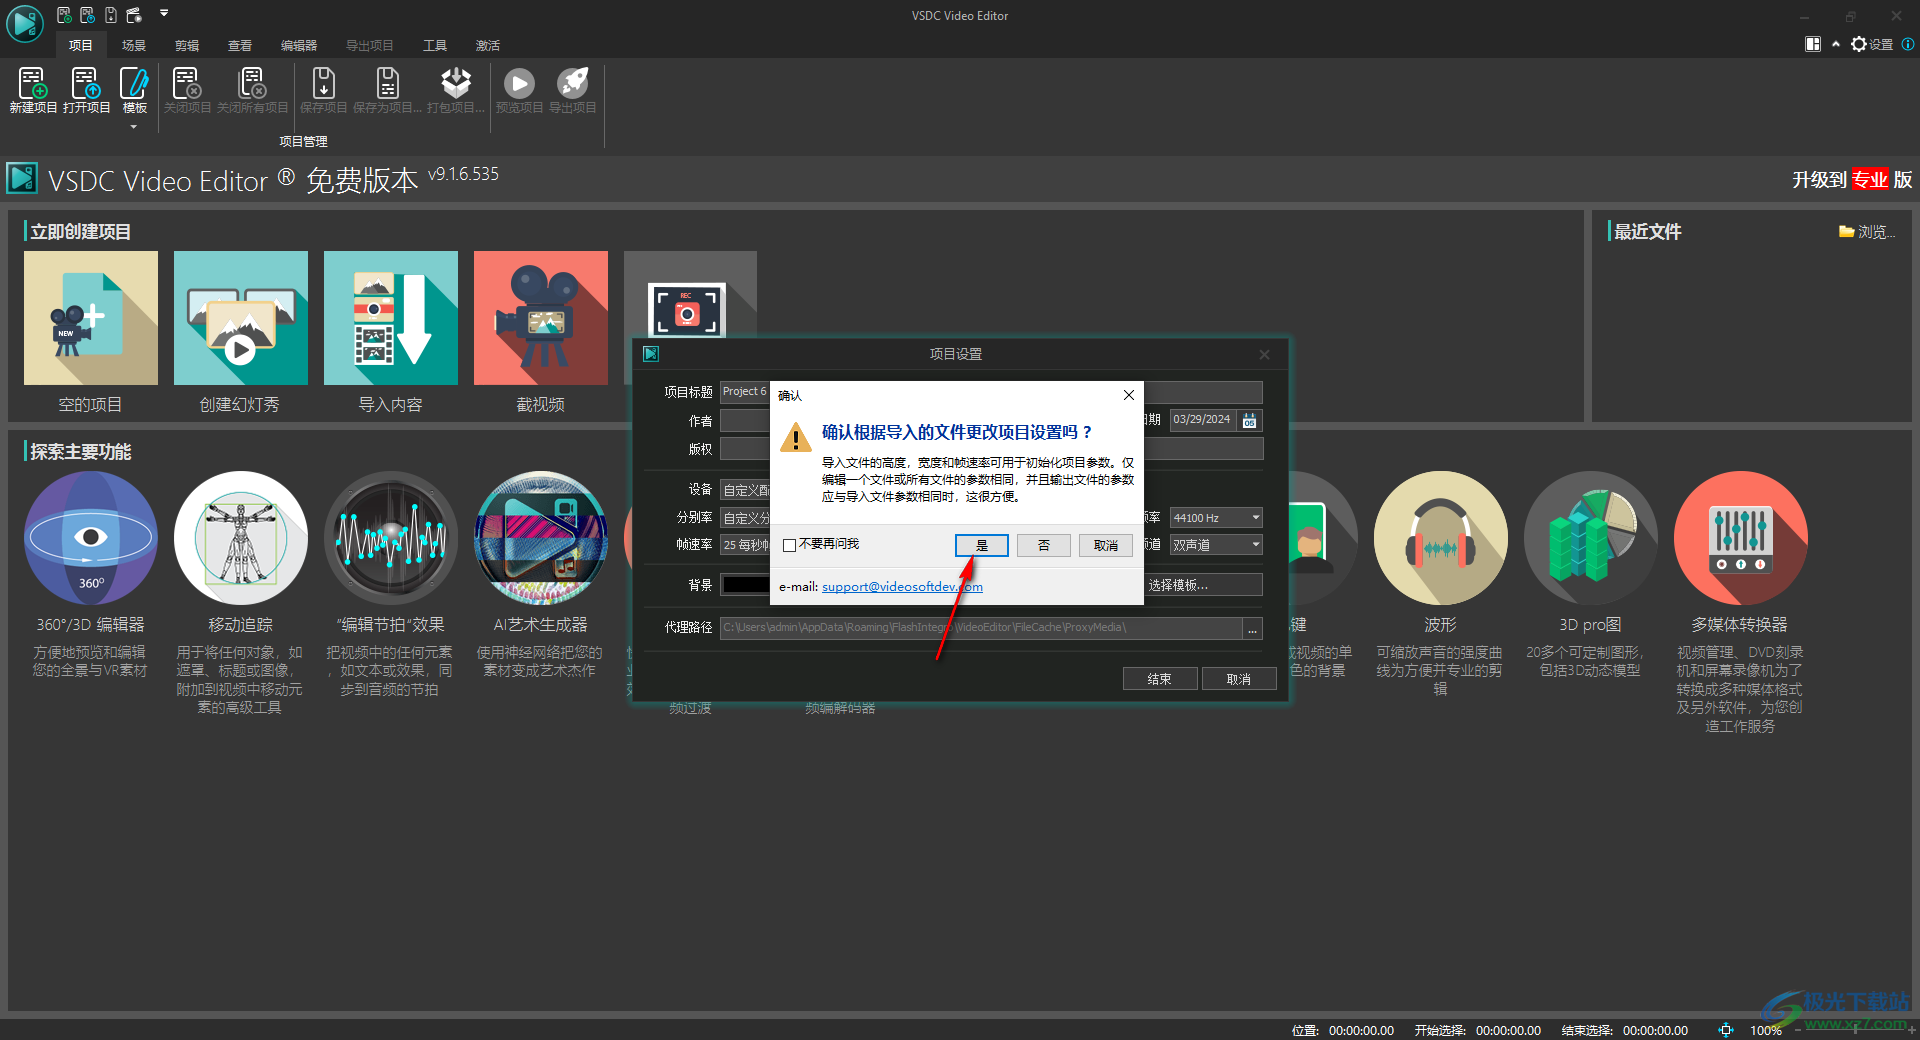Expand the small arrow next to 设置

(x=1835, y=44)
